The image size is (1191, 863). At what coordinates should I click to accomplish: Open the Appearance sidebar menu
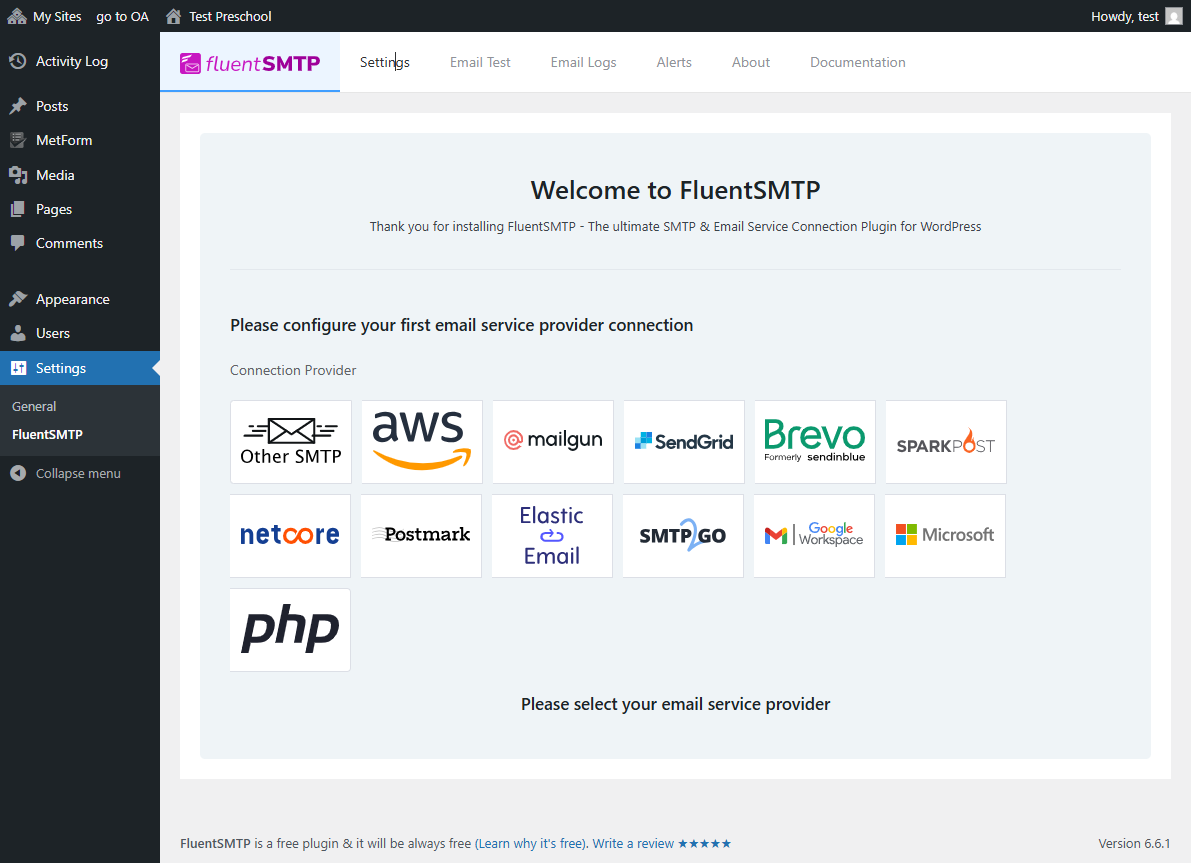point(72,299)
